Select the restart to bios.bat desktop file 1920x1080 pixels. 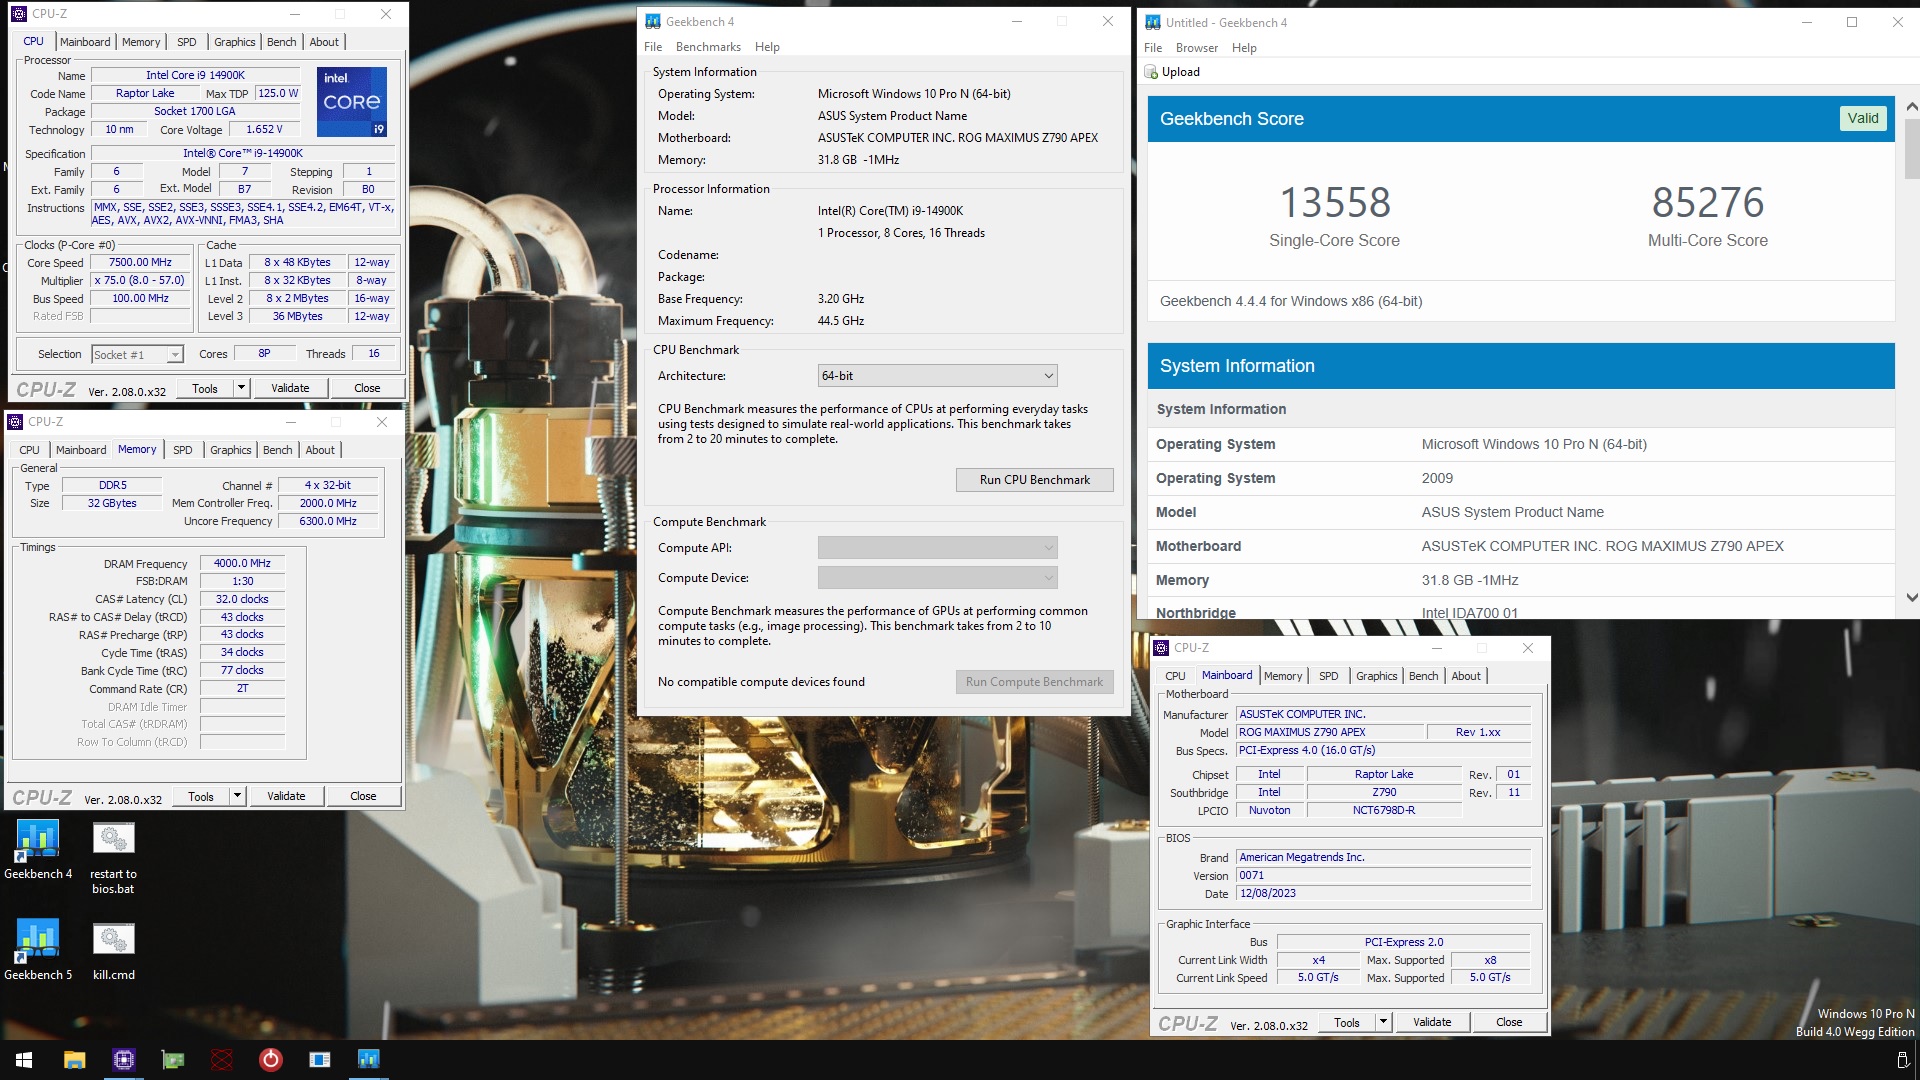(113, 858)
